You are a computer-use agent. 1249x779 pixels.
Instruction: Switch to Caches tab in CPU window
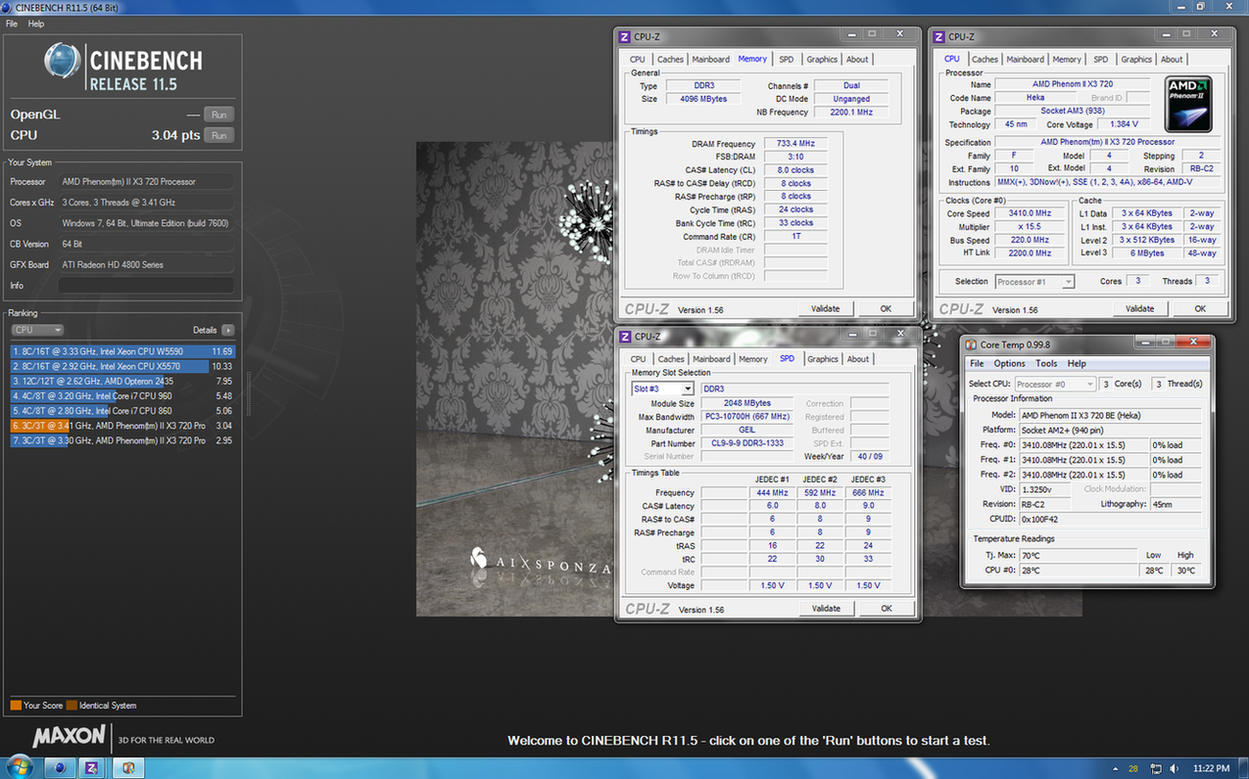(985, 60)
